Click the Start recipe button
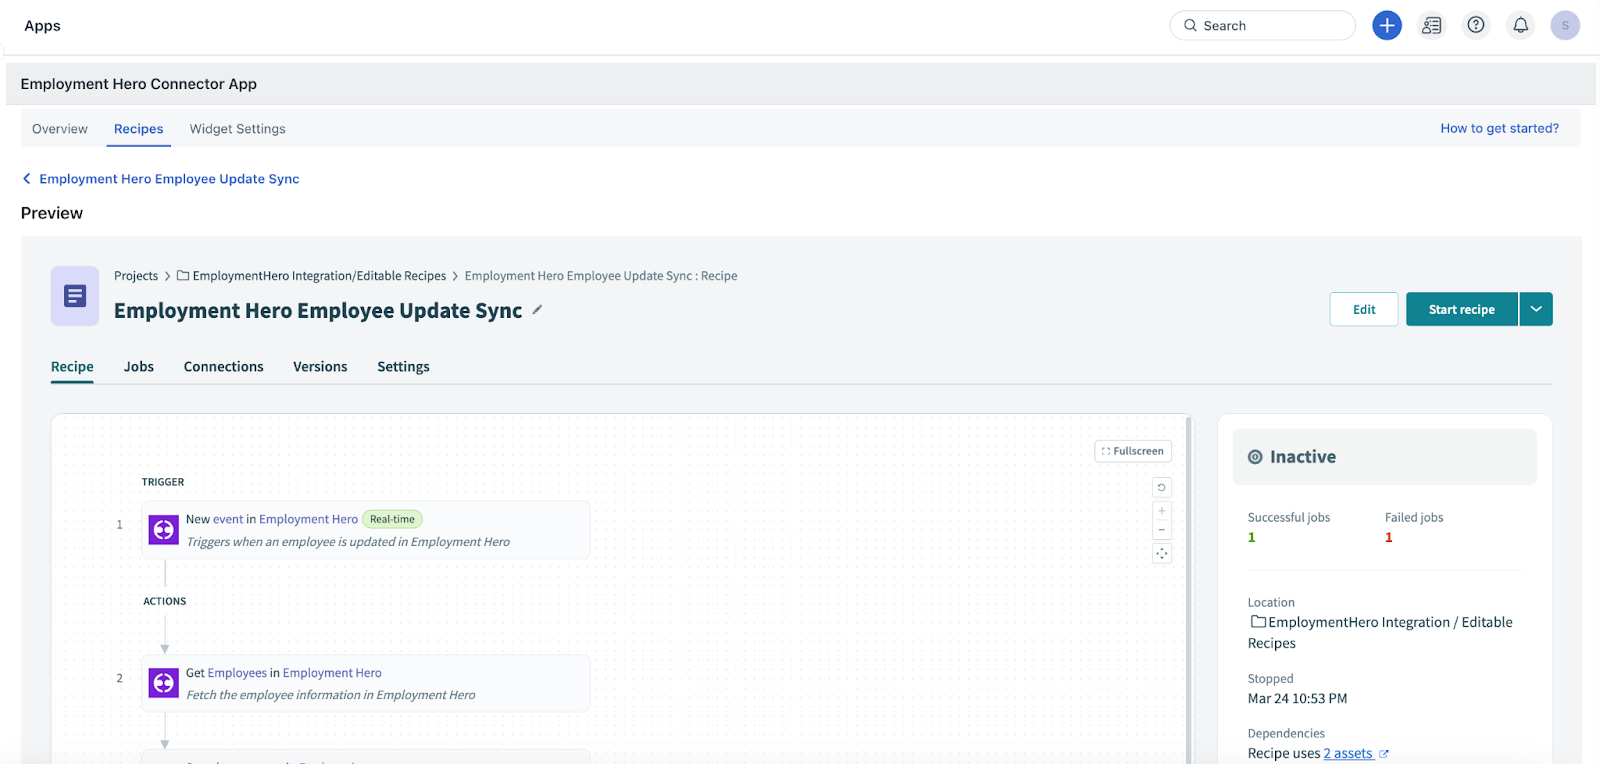 click(1461, 309)
